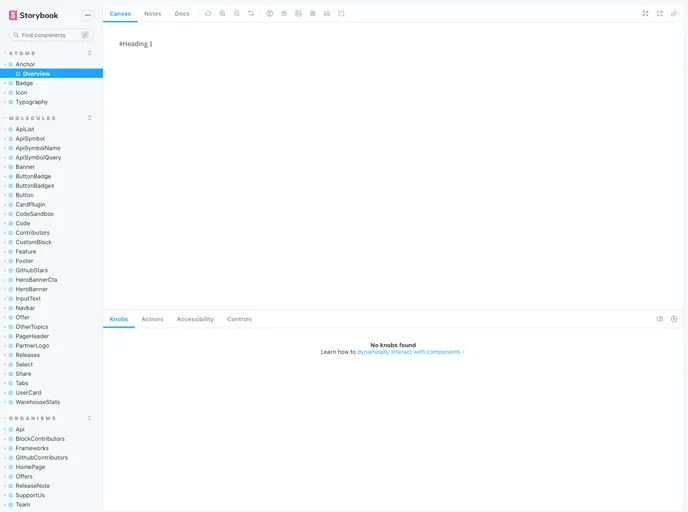The width and height of the screenshot is (688, 512).
Task: Click the zoom out magnifier icon
Action: 237,14
